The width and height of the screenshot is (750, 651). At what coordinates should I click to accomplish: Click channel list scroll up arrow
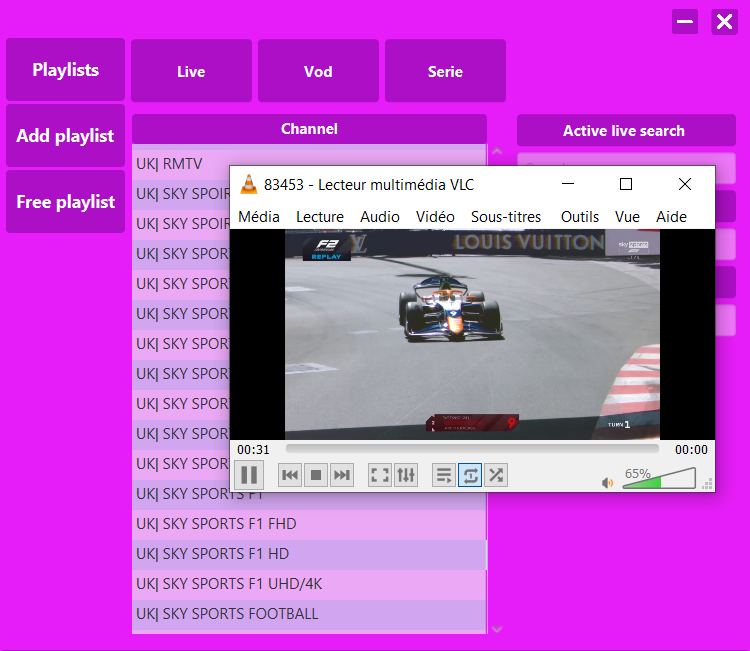tap(497, 151)
